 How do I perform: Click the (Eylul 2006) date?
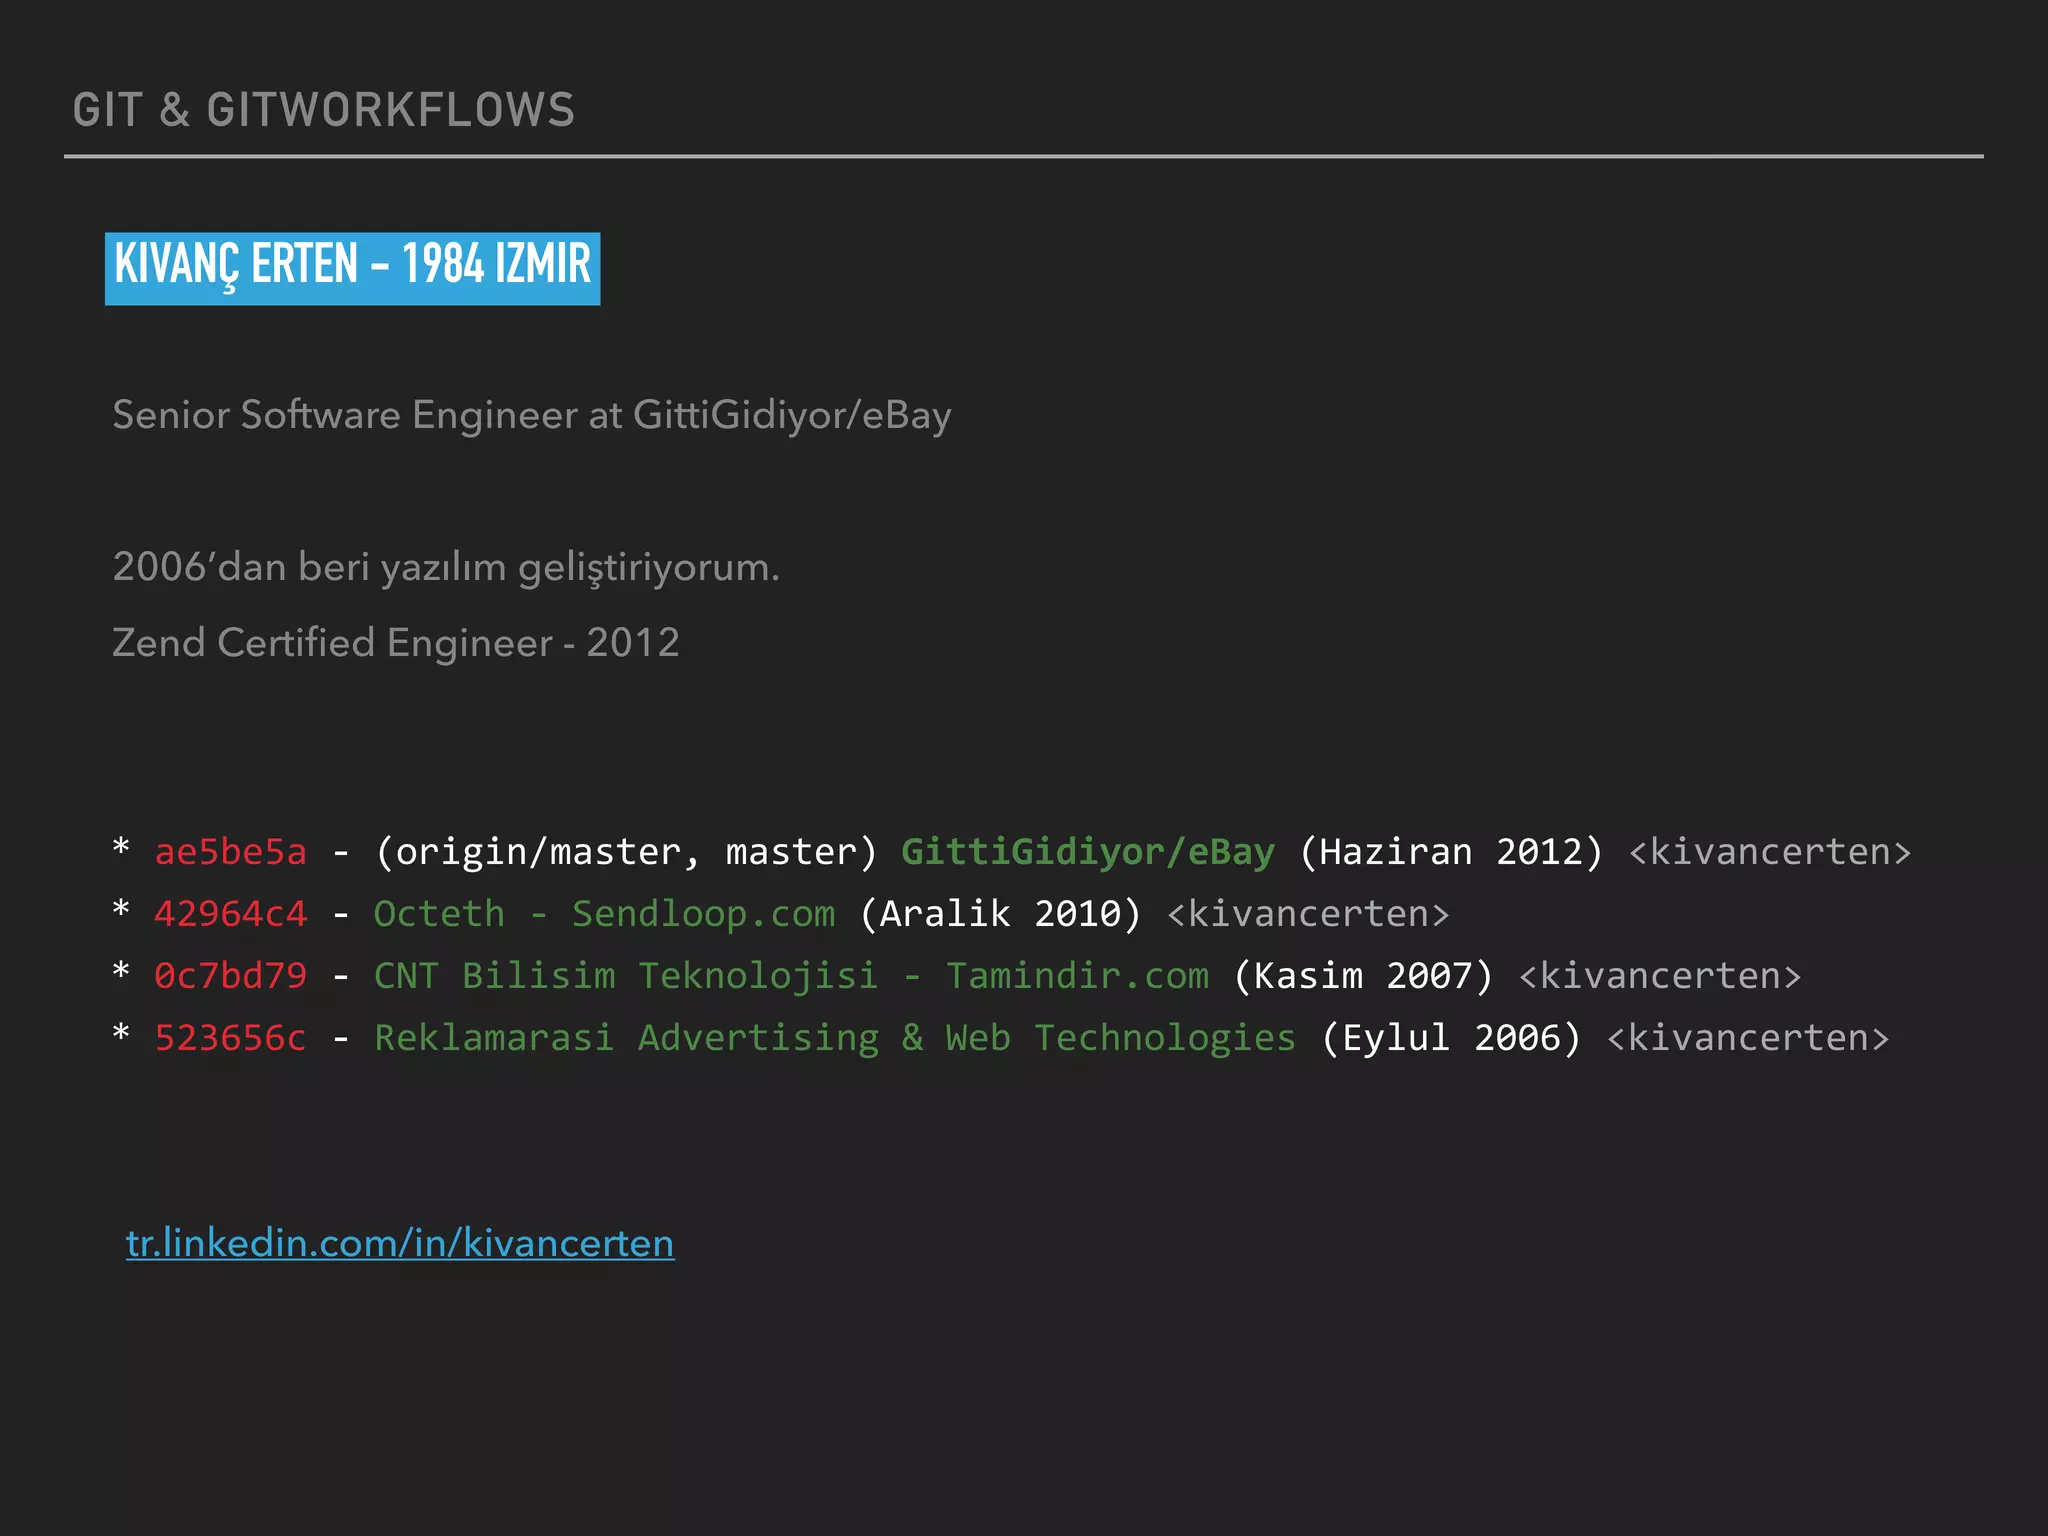pos(1450,1038)
